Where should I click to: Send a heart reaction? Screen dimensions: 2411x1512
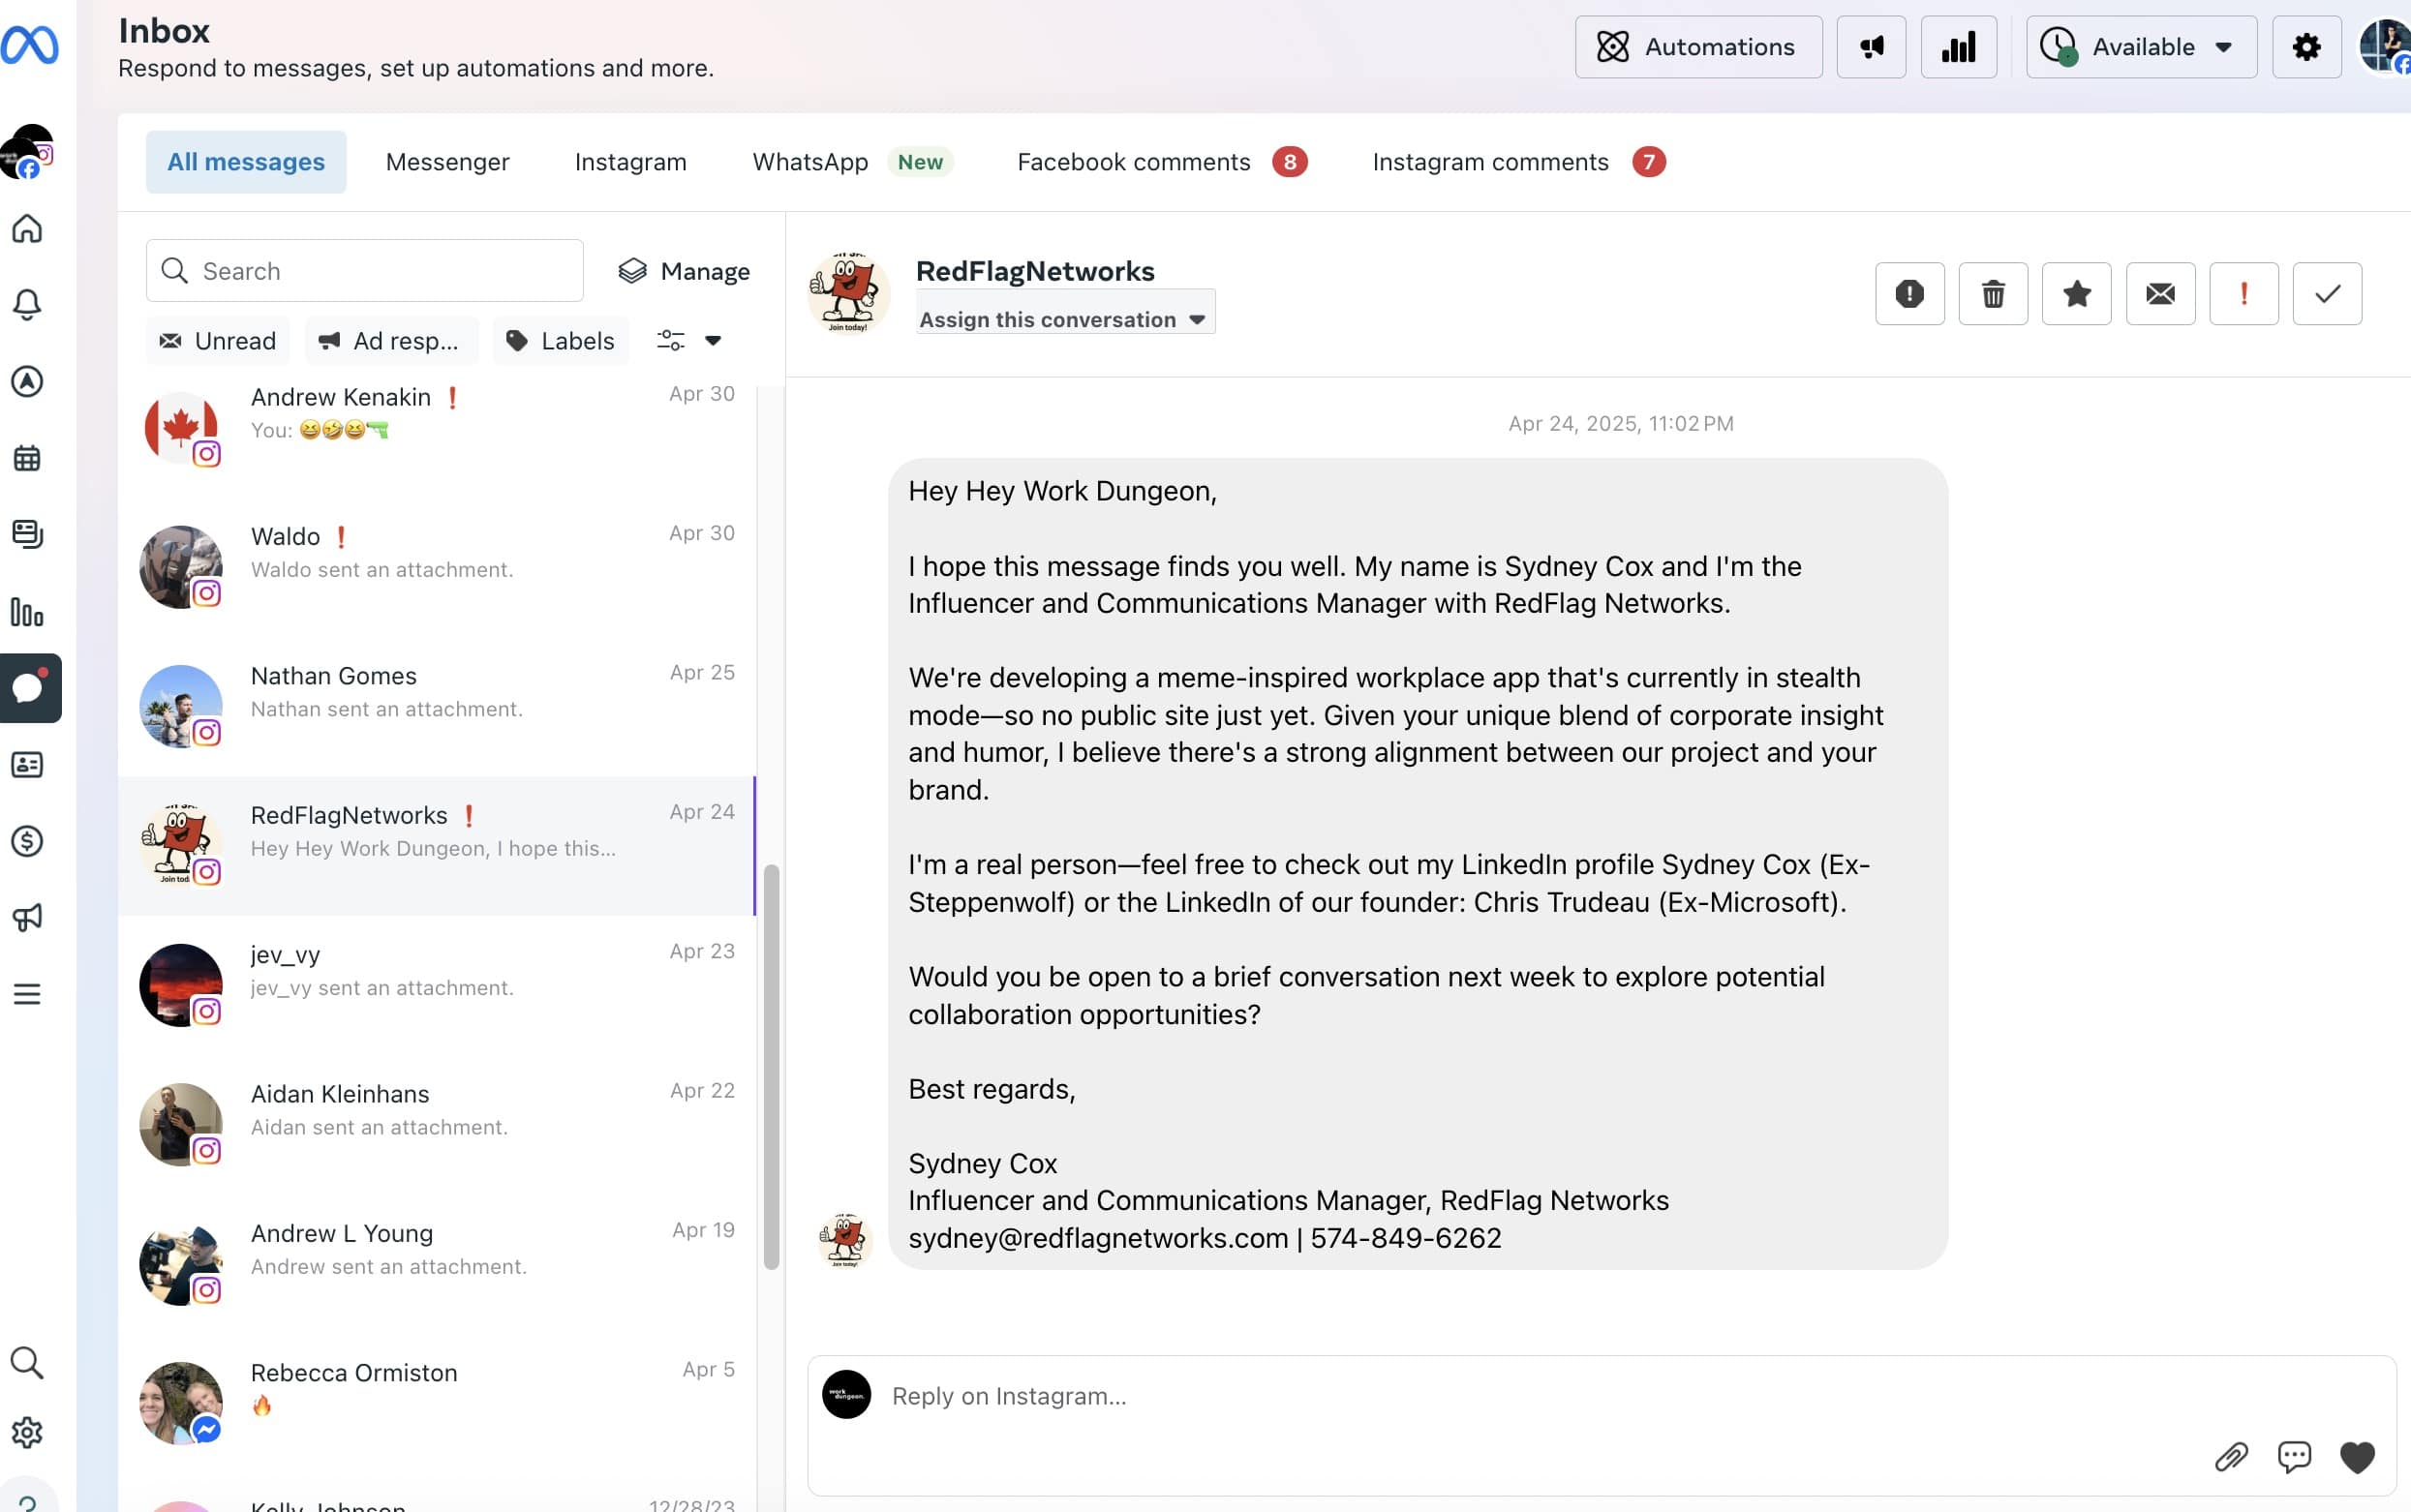[2357, 1457]
